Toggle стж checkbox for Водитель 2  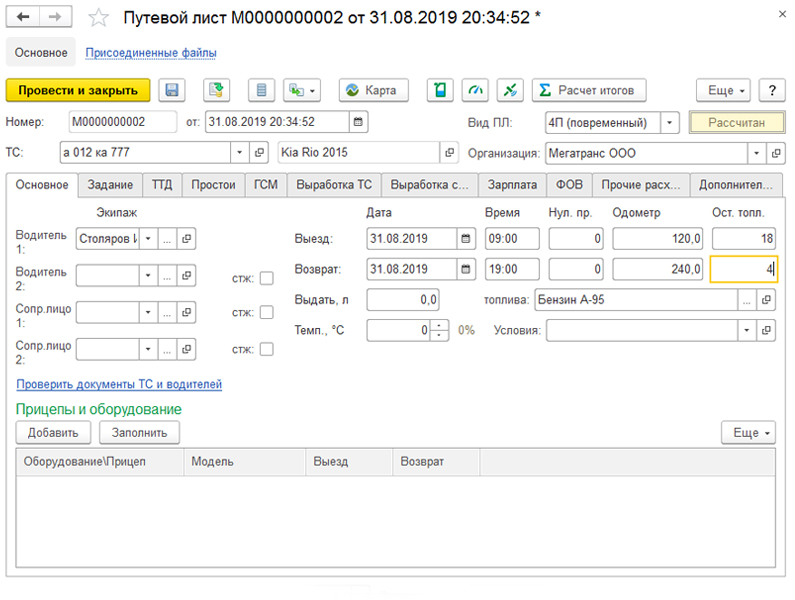pos(267,278)
